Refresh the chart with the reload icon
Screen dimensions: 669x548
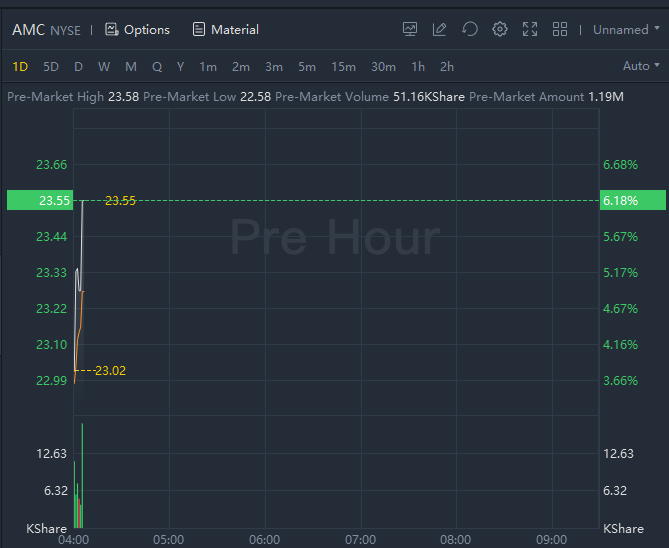(x=470, y=30)
